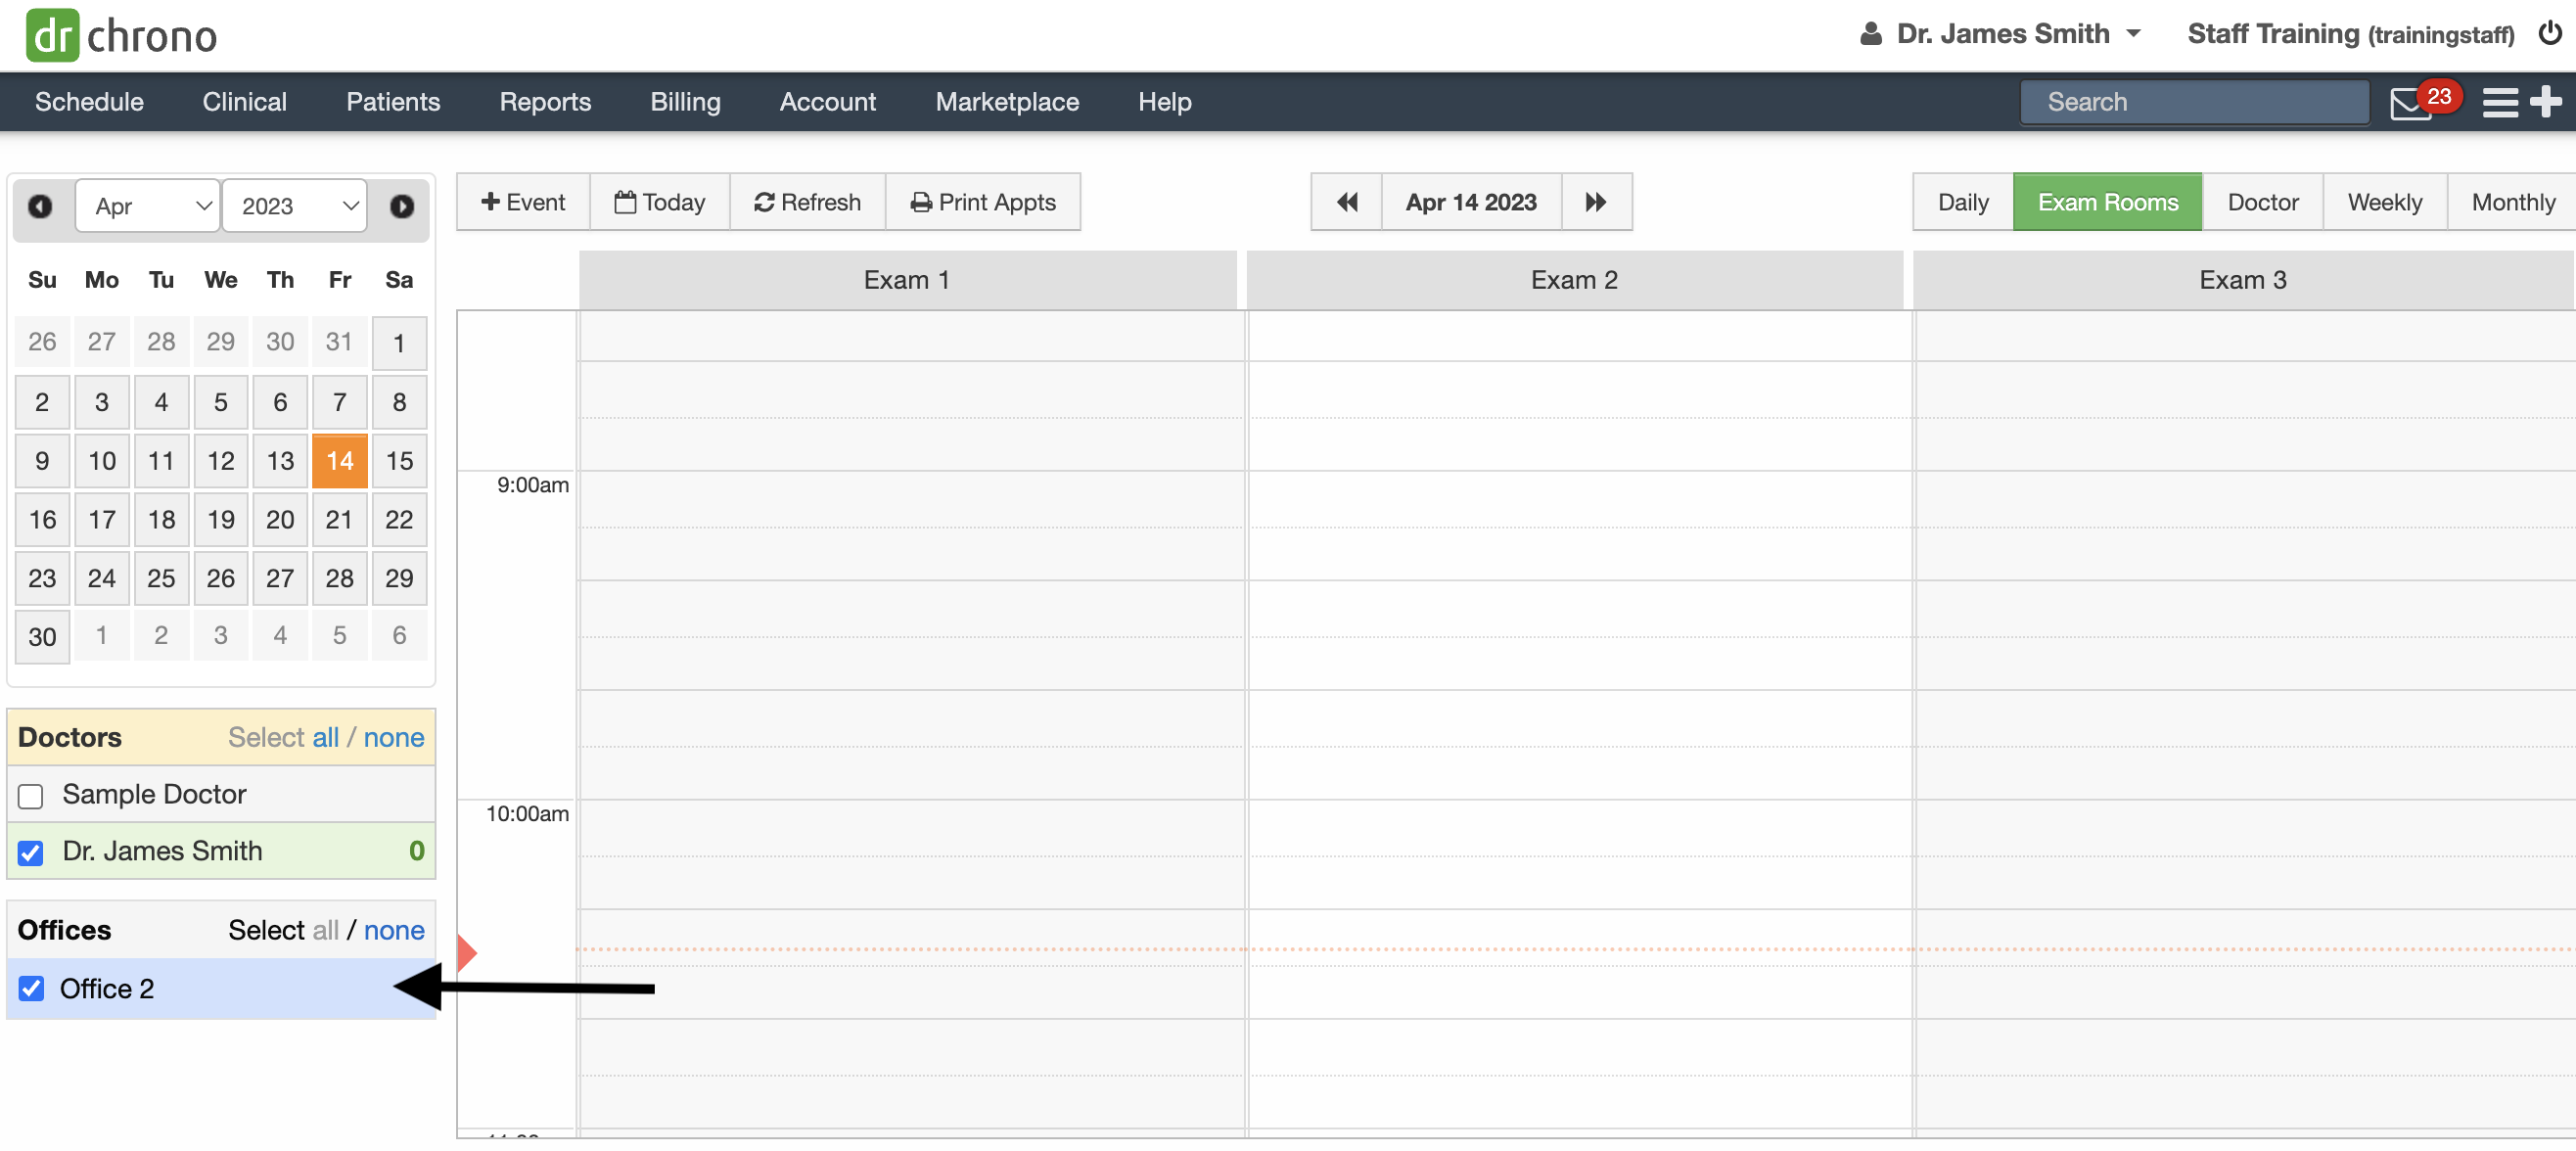
Task: Select the Exam Rooms view
Action: click(2107, 202)
